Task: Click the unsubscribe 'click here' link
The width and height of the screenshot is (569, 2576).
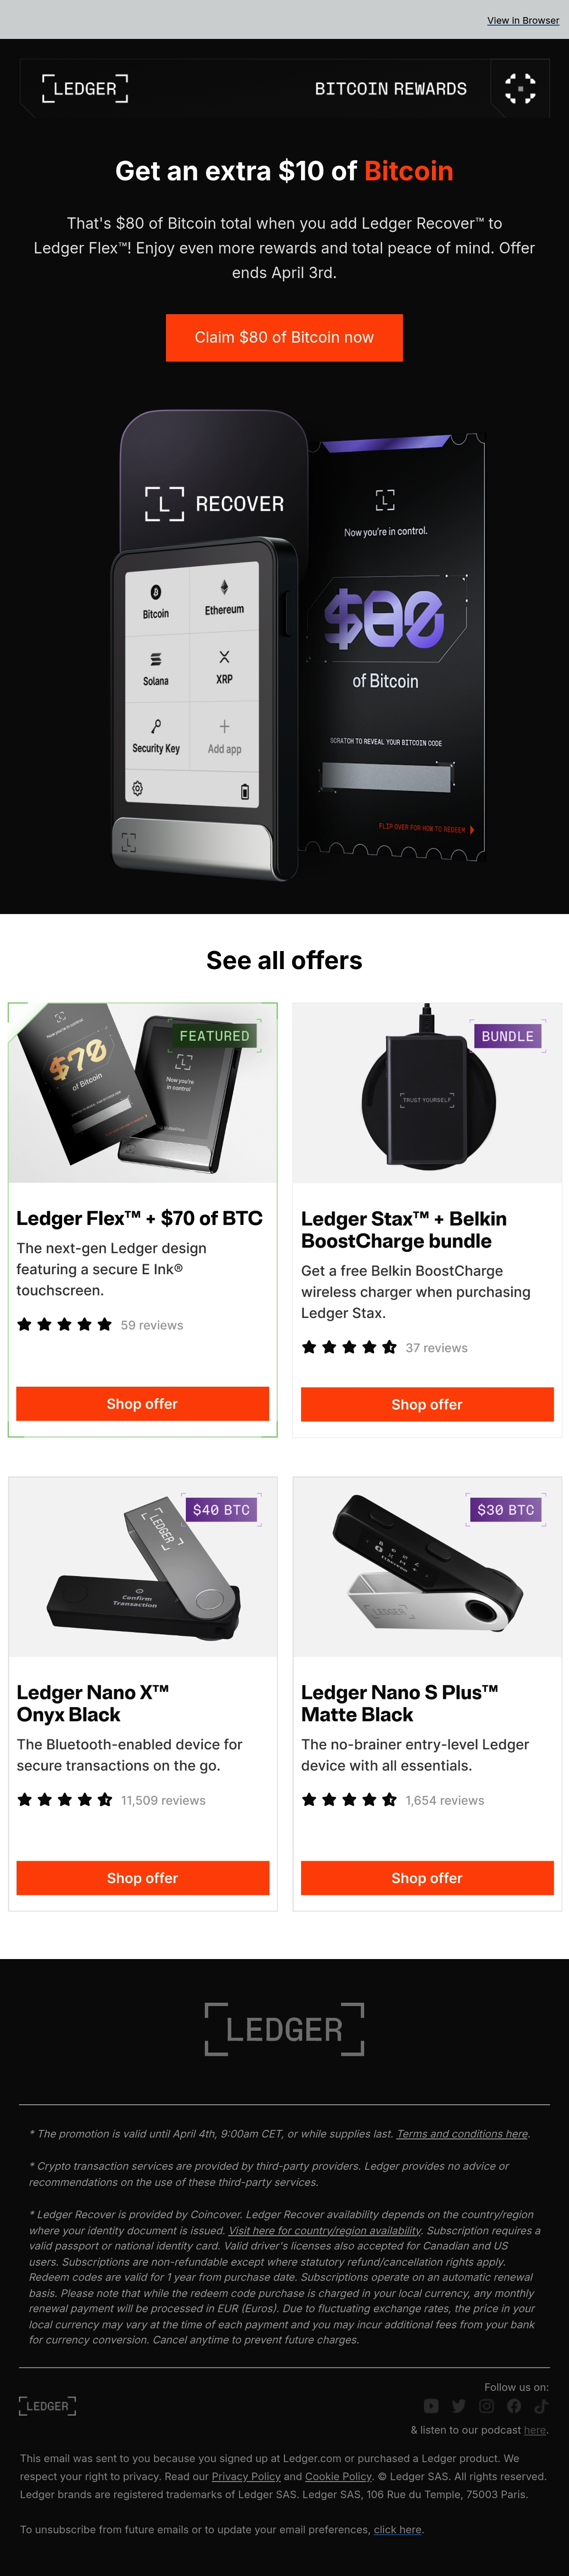Action: (397, 2530)
